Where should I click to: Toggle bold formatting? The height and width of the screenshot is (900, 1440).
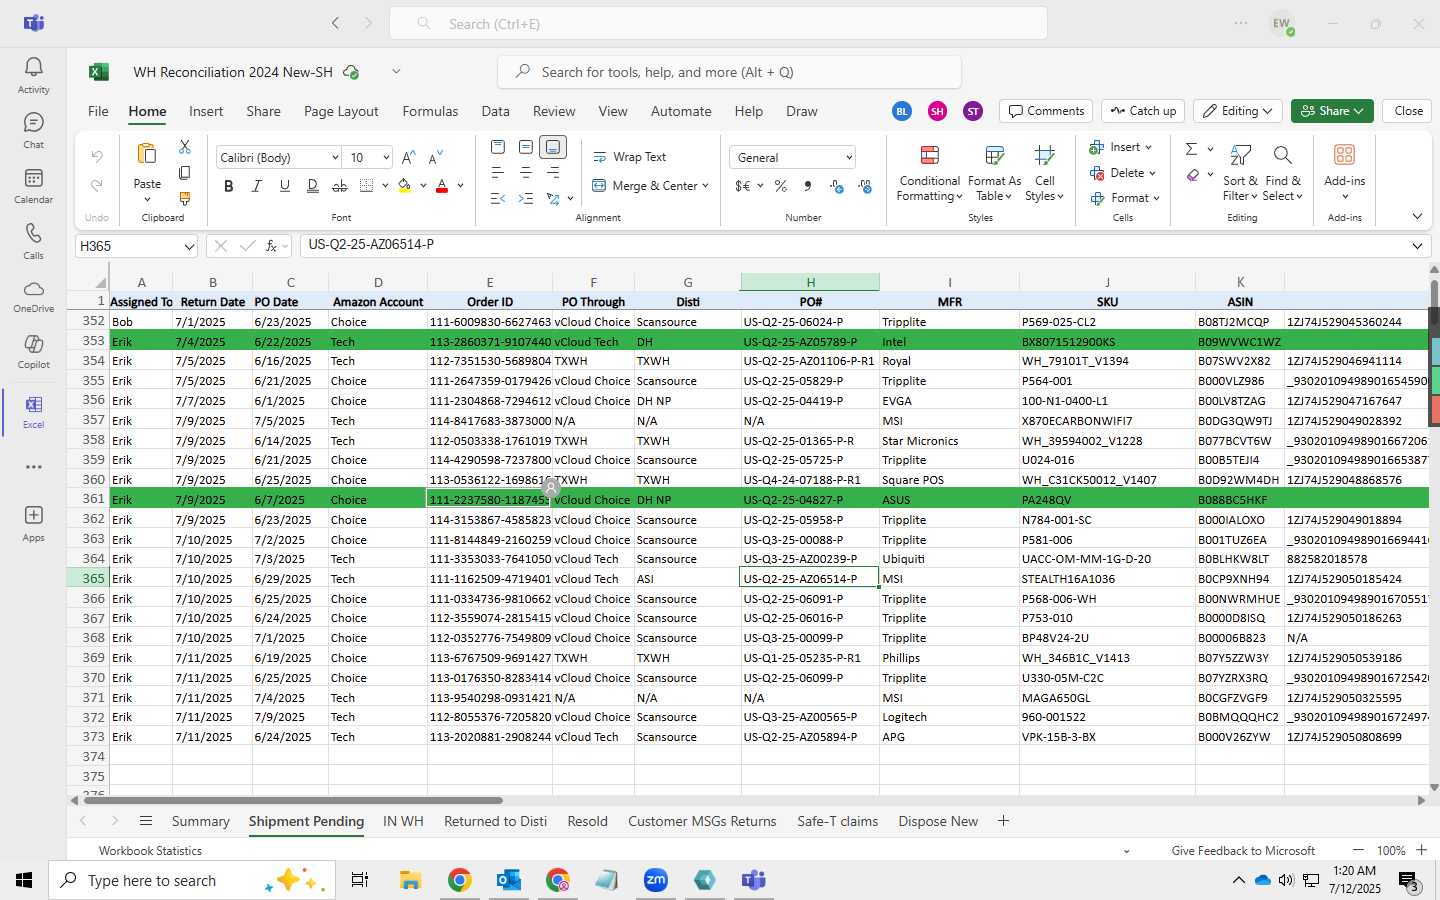[229, 186]
